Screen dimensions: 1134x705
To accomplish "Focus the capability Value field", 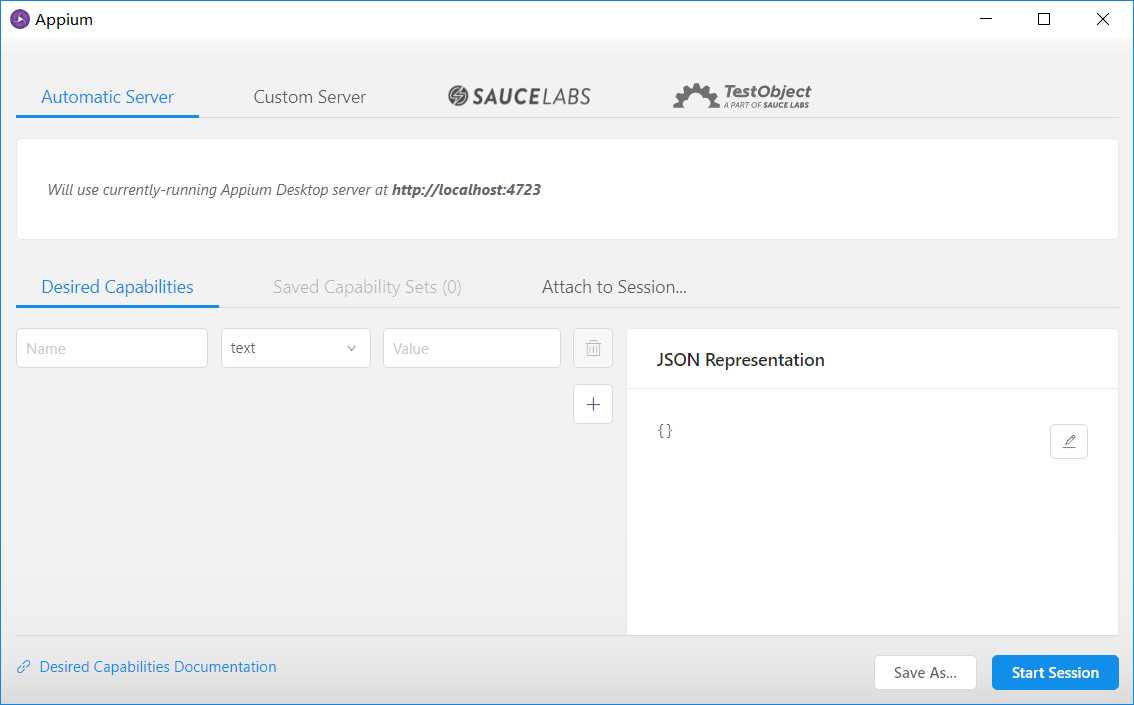I will coord(472,348).
